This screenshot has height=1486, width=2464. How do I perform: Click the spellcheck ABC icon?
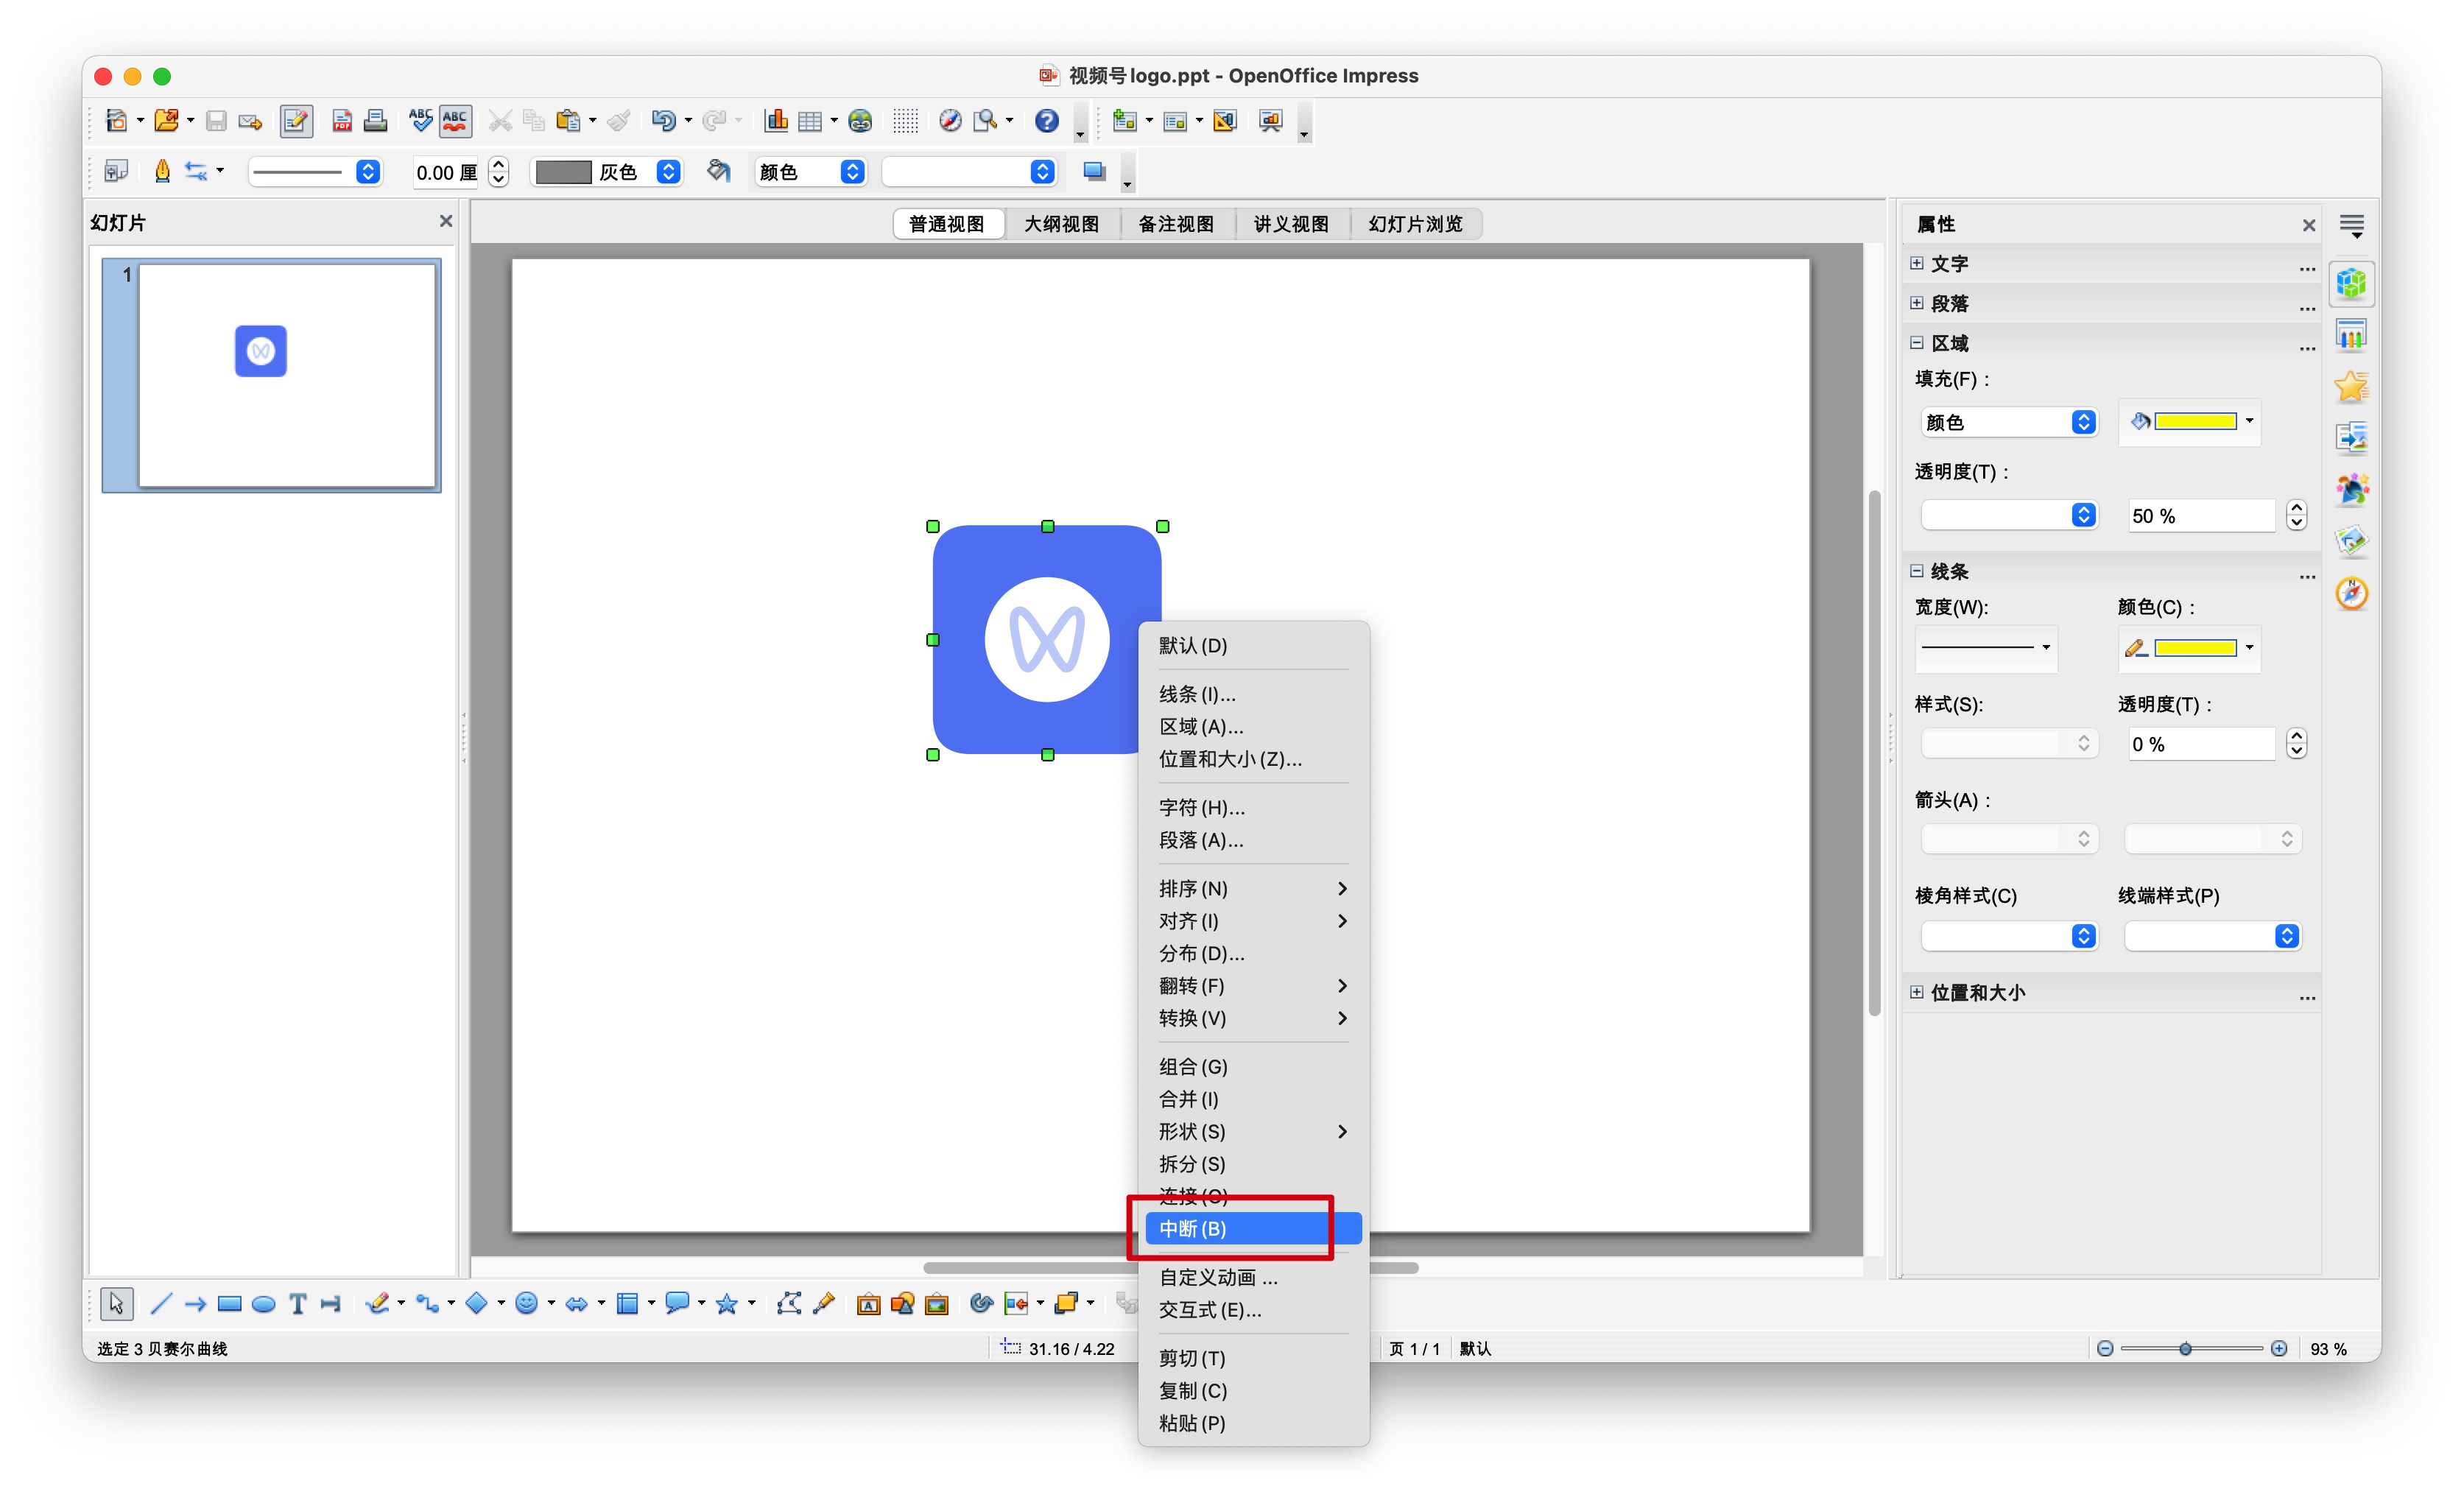pyautogui.click(x=421, y=121)
